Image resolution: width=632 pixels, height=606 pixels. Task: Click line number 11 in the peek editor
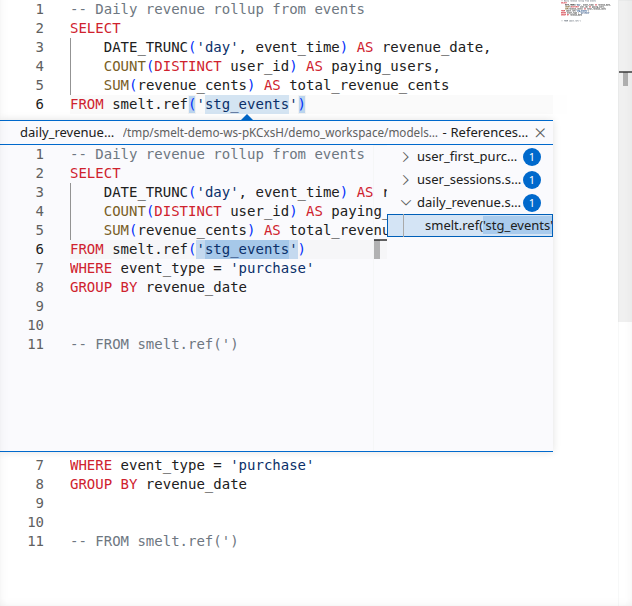(x=36, y=344)
